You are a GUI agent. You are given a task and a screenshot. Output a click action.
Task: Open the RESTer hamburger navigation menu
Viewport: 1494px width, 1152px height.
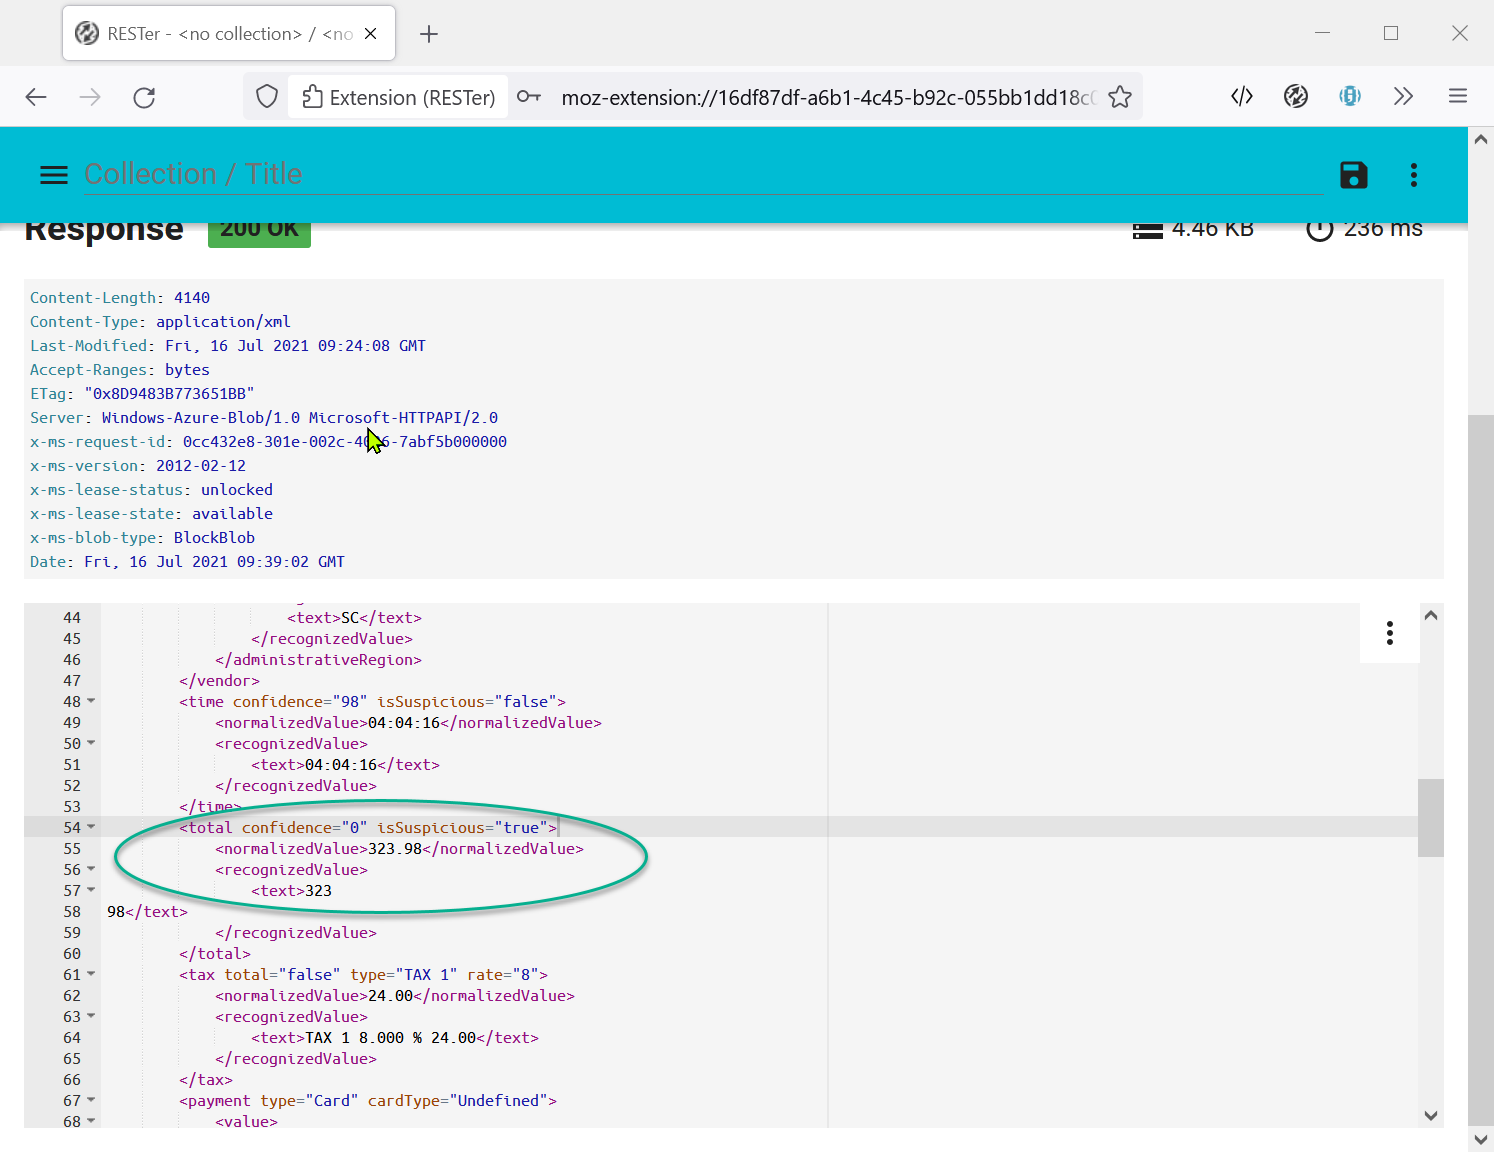53,175
